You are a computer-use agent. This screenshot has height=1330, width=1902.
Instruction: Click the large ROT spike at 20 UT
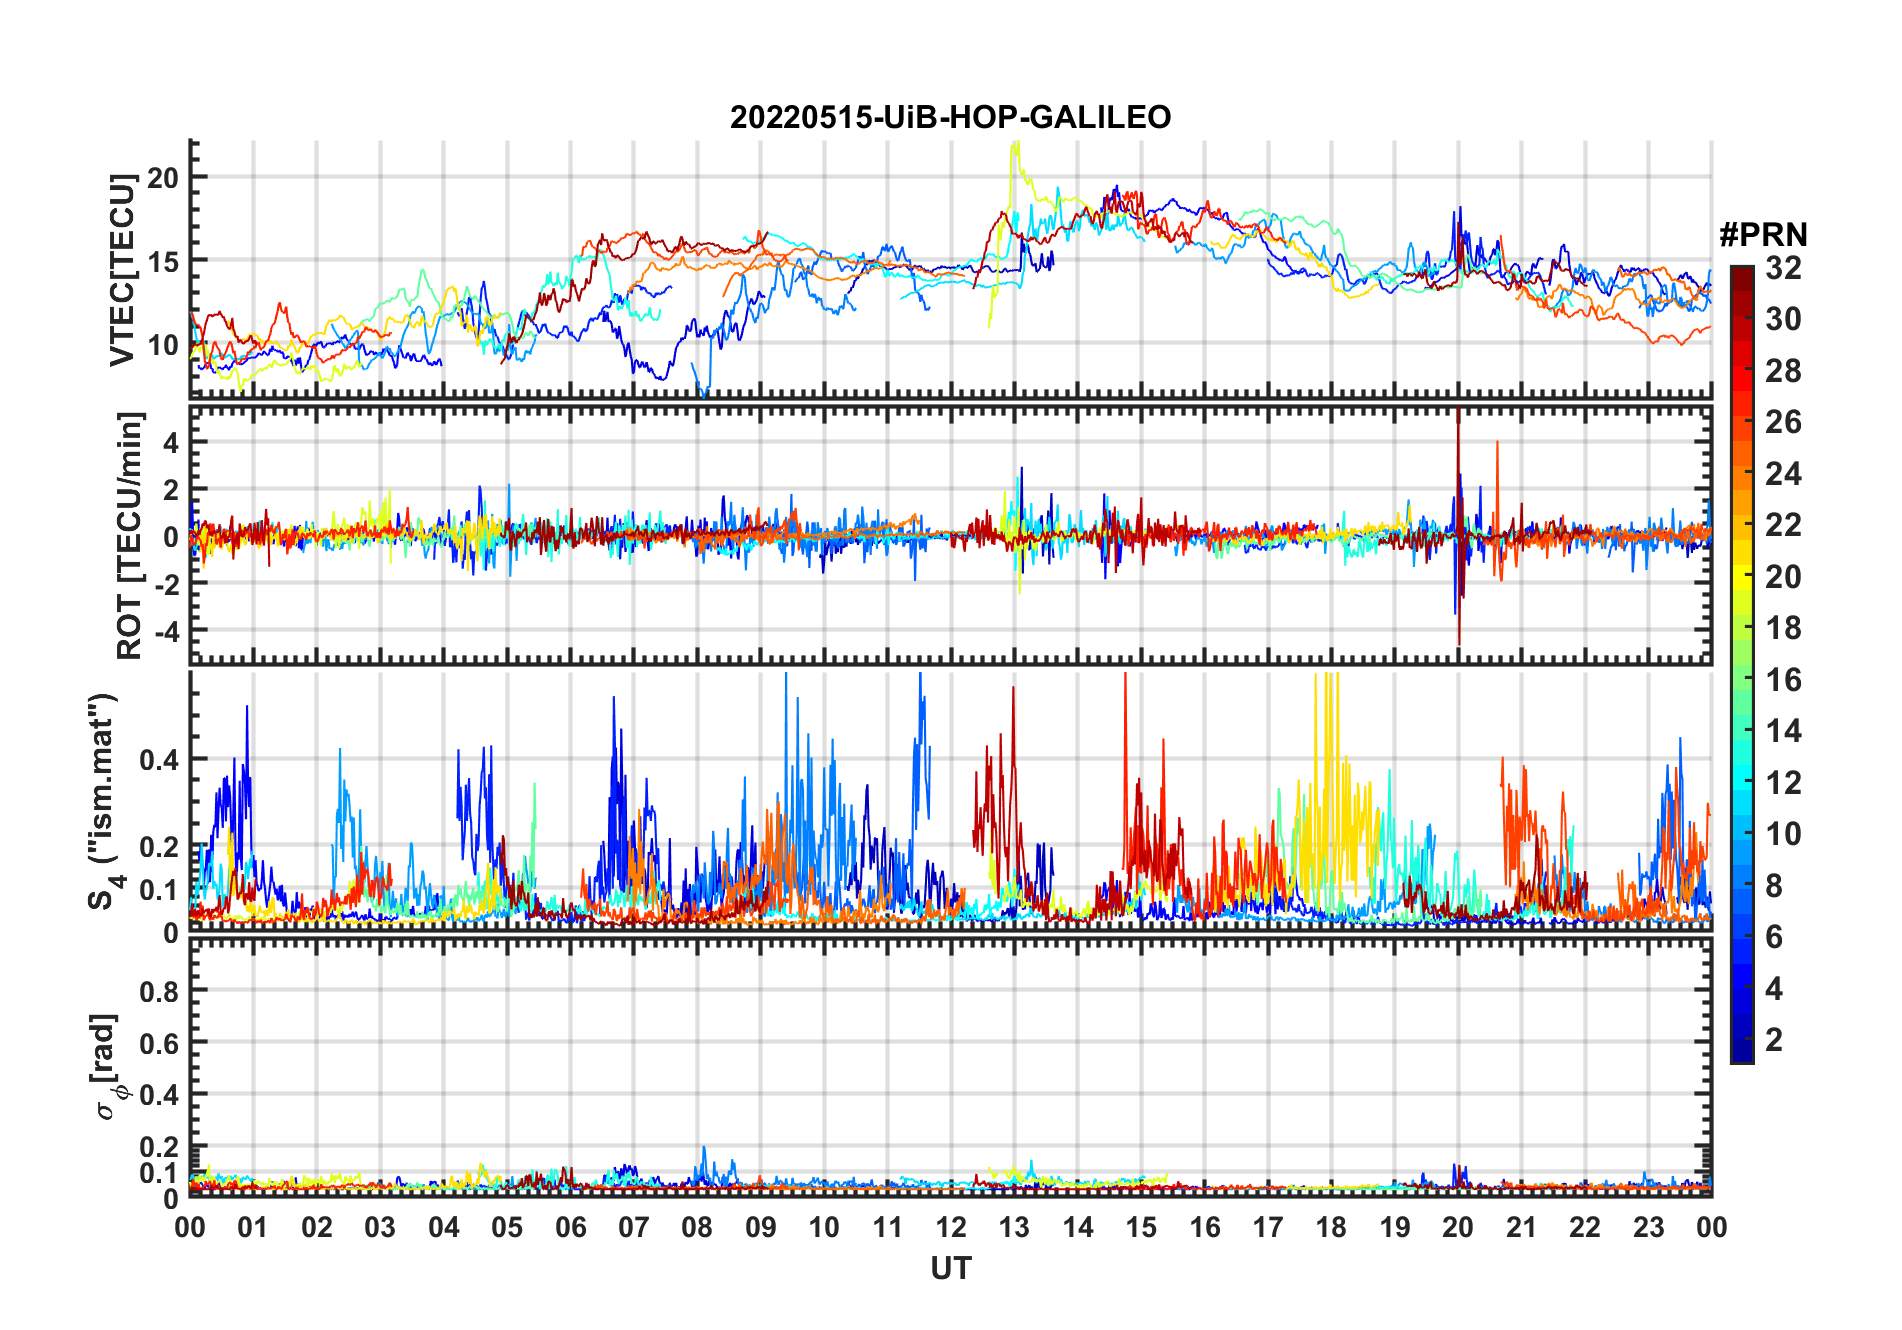pyautogui.click(x=1459, y=530)
